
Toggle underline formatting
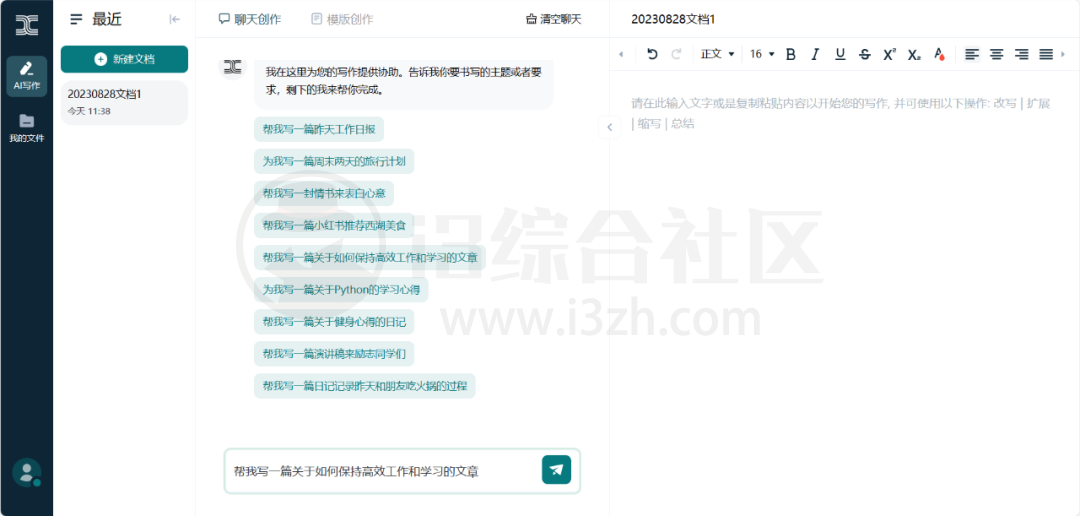coord(840,54)
